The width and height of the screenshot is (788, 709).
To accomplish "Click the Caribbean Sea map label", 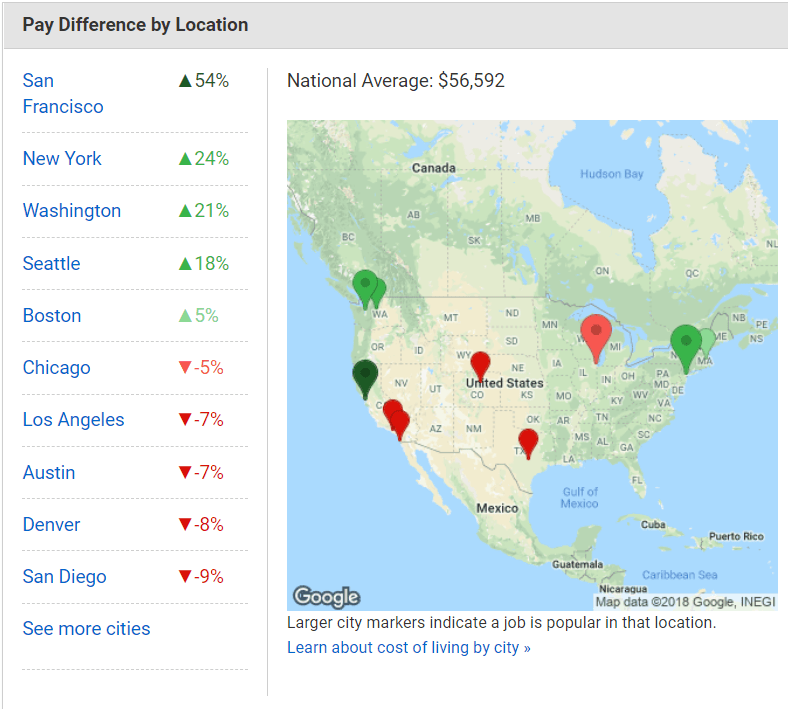I will tap(679, 575).
